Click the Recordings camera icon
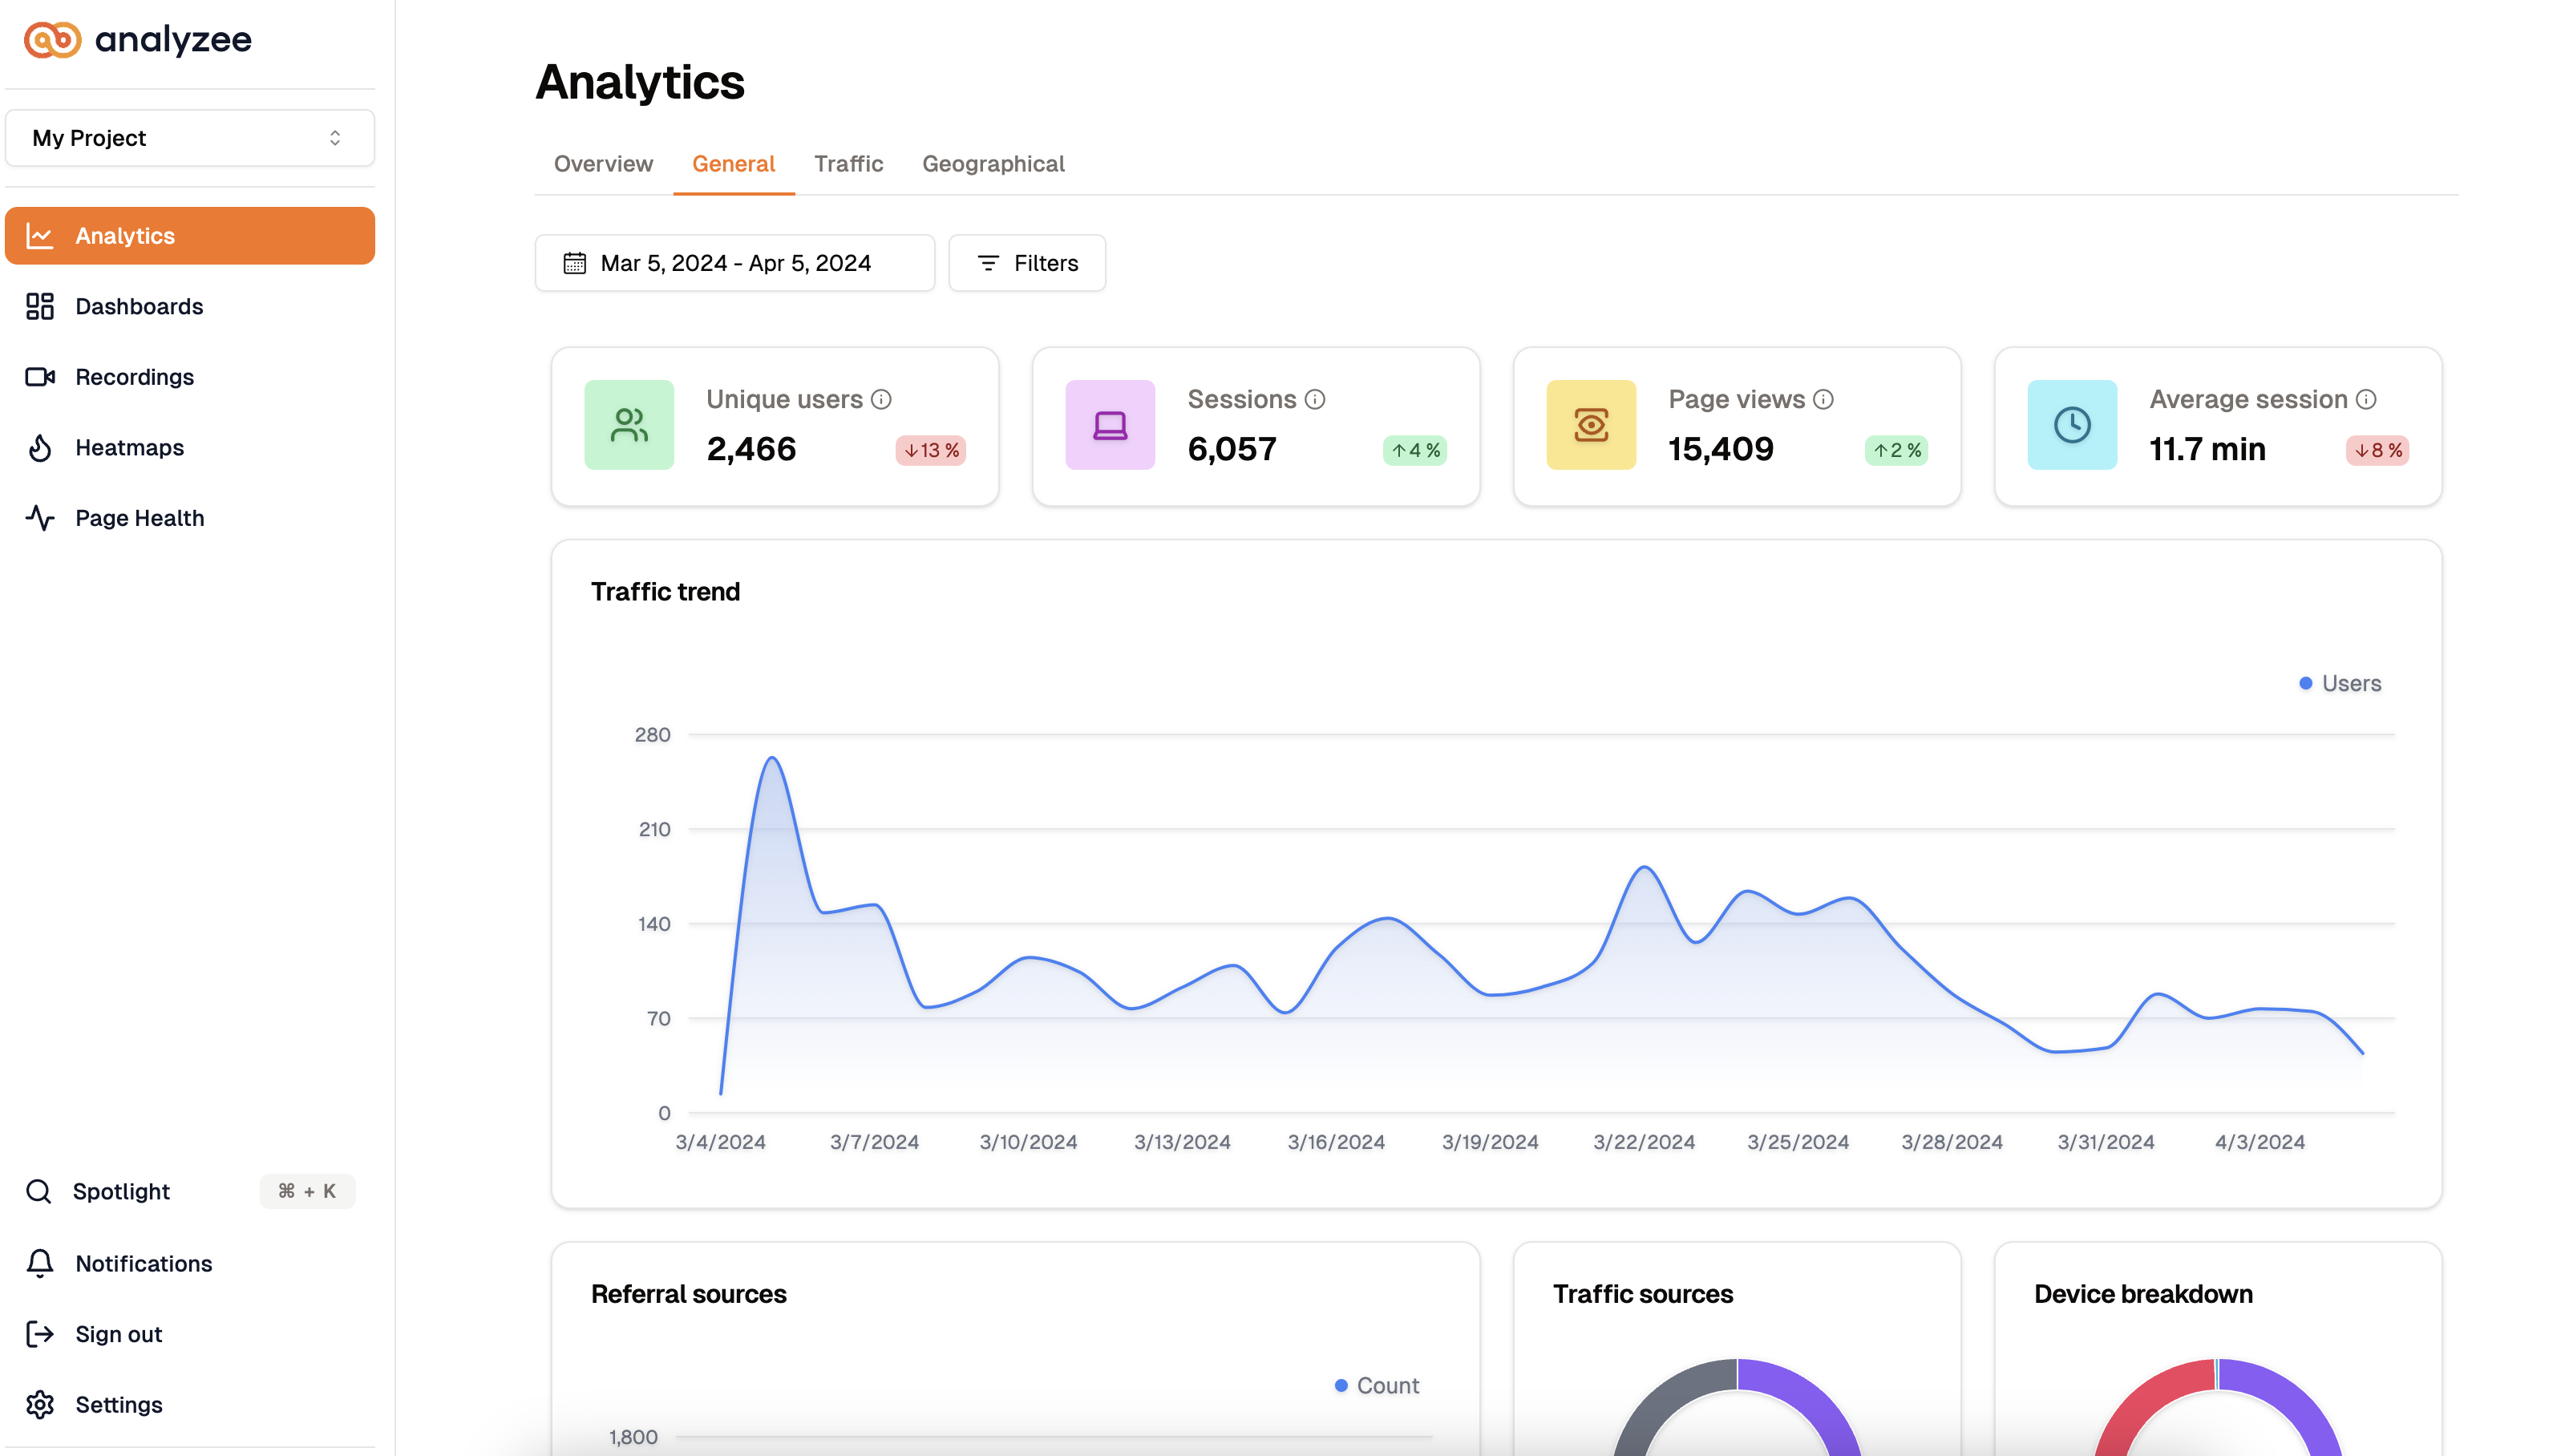 pyautogui.click(x=40, y=377)
